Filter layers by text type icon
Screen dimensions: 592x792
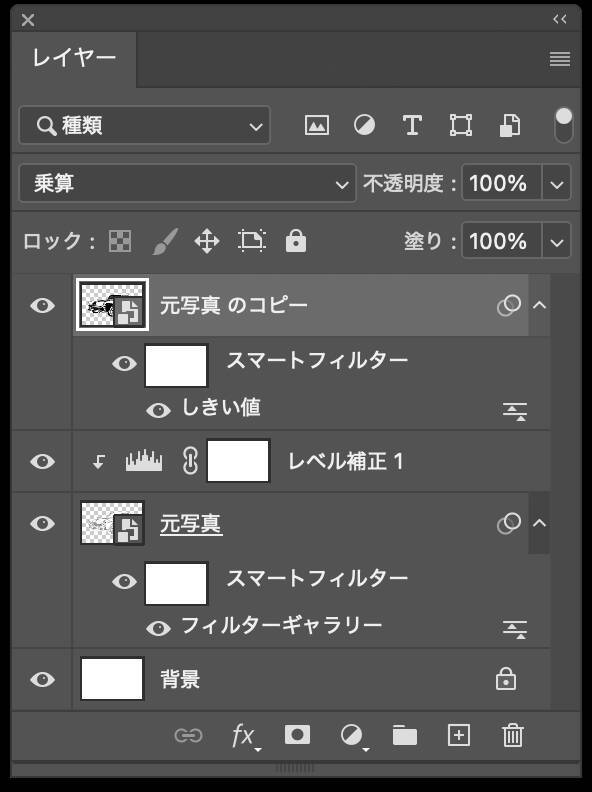pyautogui.click(x=412, y=125)
